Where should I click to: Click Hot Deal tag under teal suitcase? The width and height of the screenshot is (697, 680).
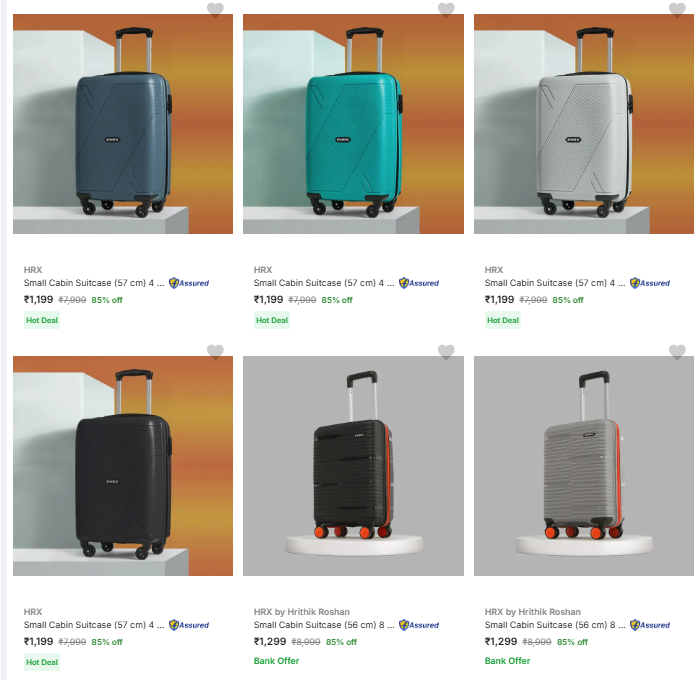[272, 320]
